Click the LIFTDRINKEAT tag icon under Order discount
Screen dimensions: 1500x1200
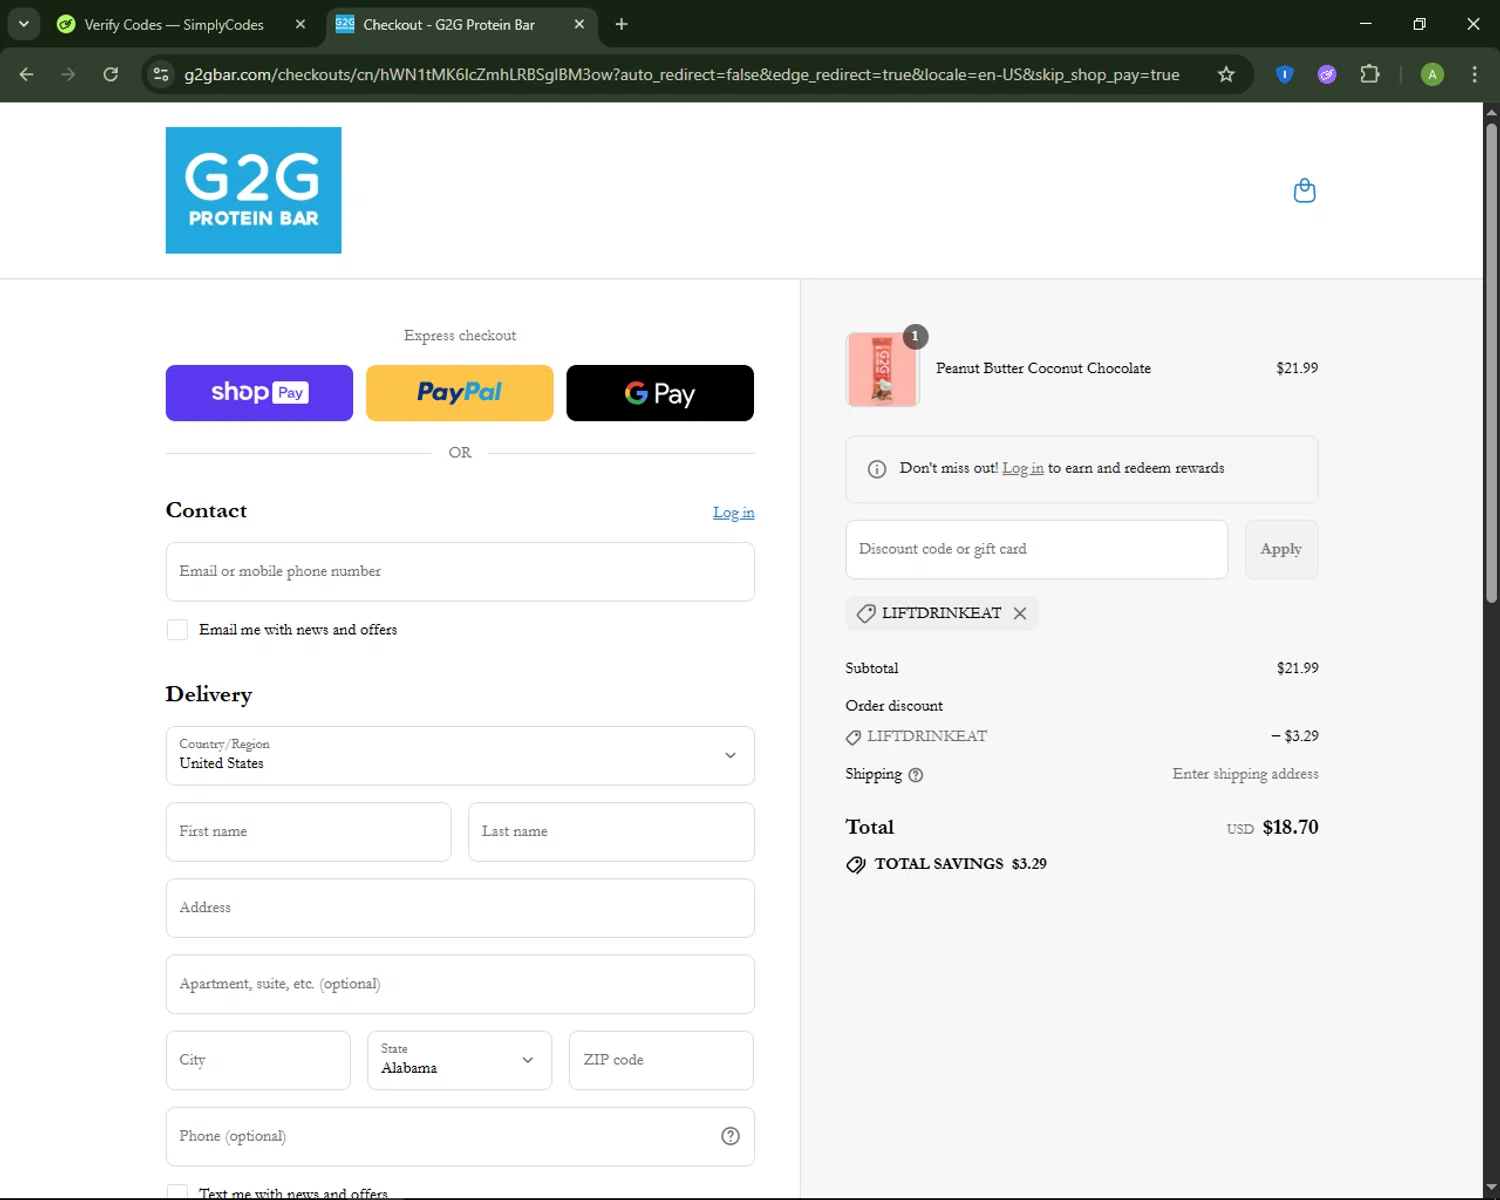pyautogui.click(x=853, y=737)
